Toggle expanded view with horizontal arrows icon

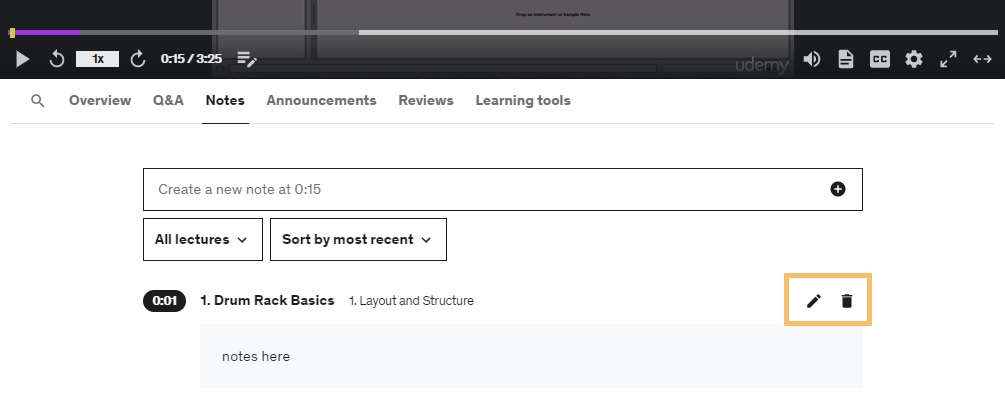[x=983, y=59]
